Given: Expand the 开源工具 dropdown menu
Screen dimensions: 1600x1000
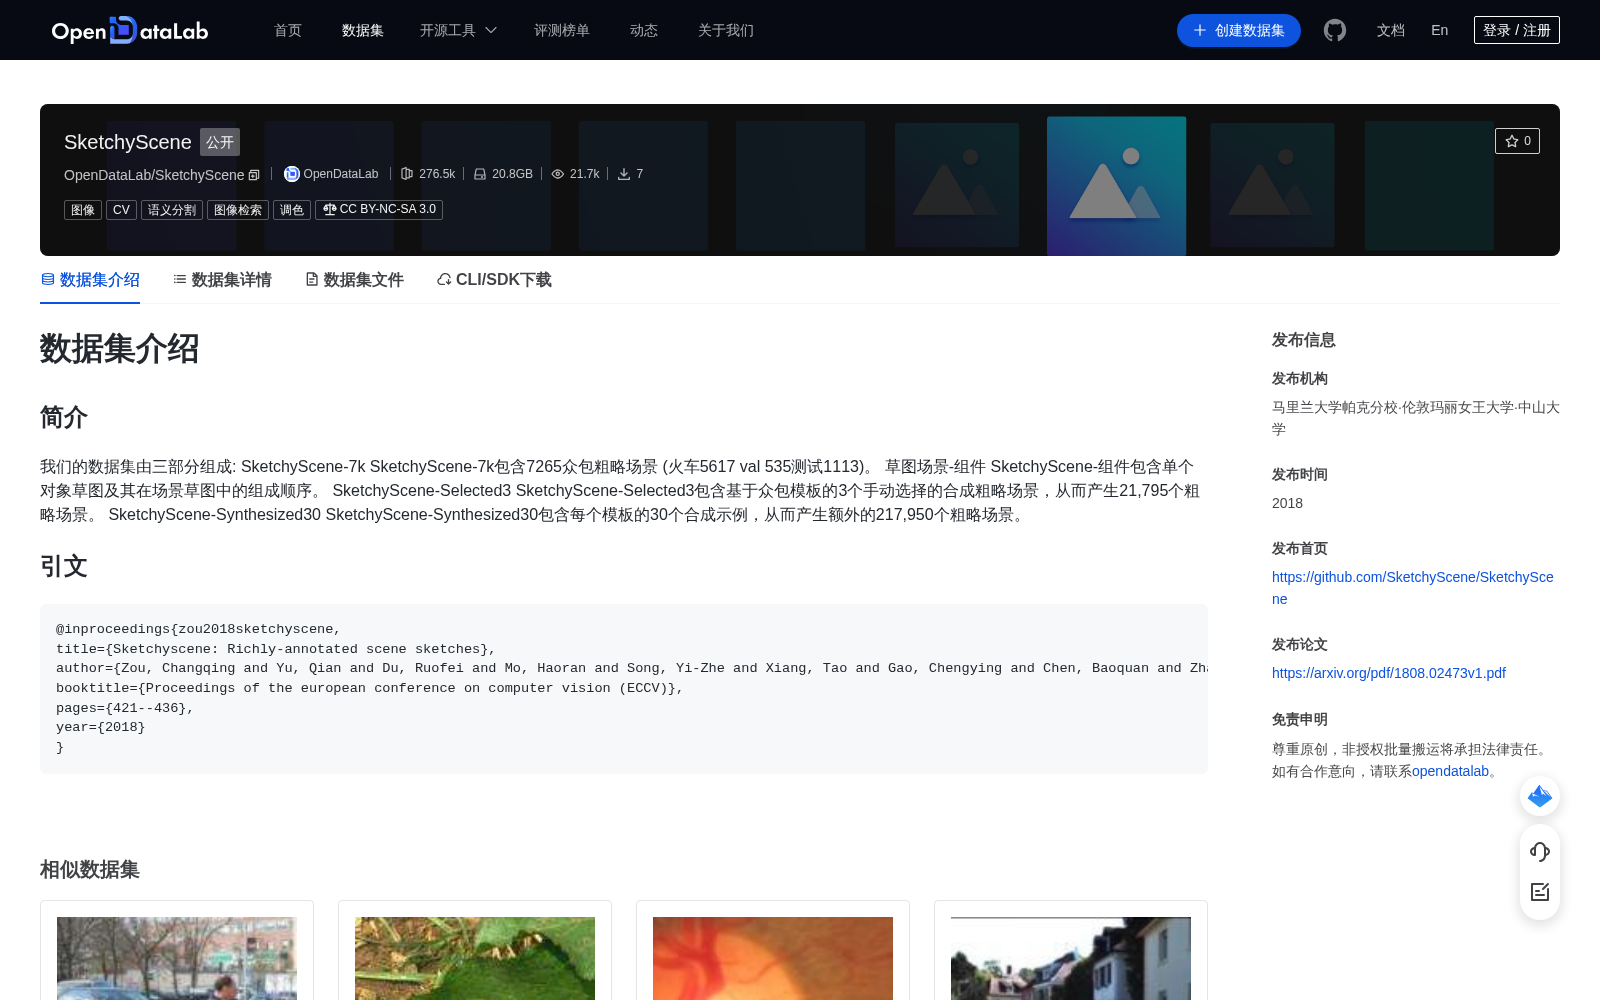Looking at the screenshot, I should point(458,30).
